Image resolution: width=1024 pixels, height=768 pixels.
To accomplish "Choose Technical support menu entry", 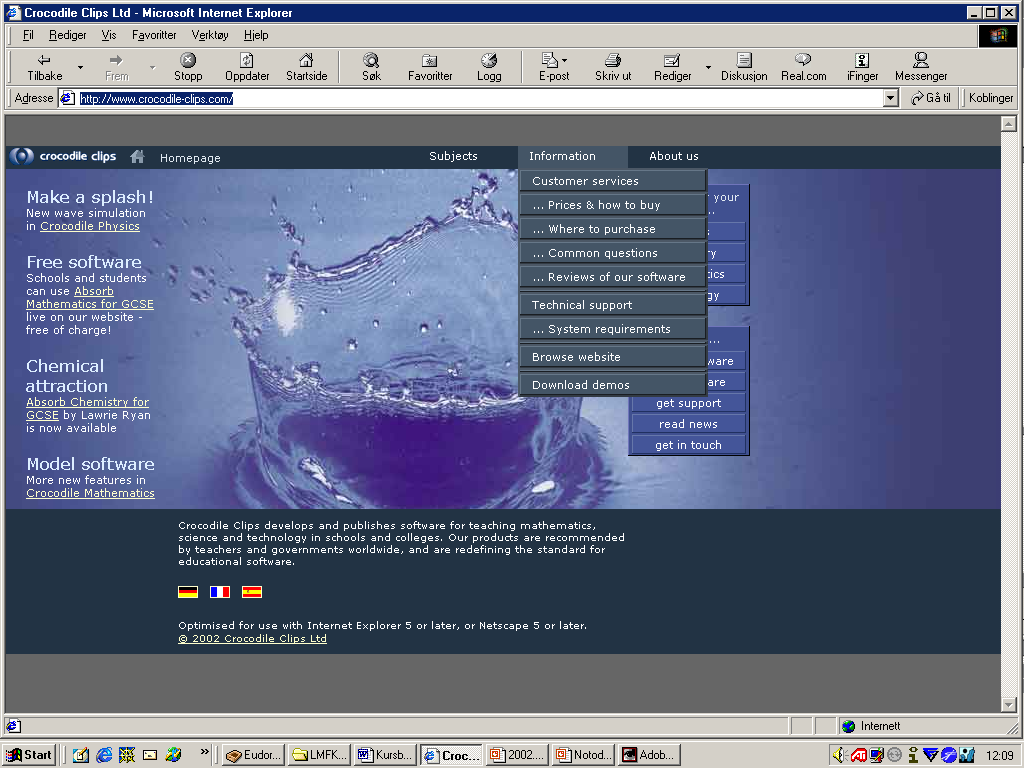I will (582, 305).
